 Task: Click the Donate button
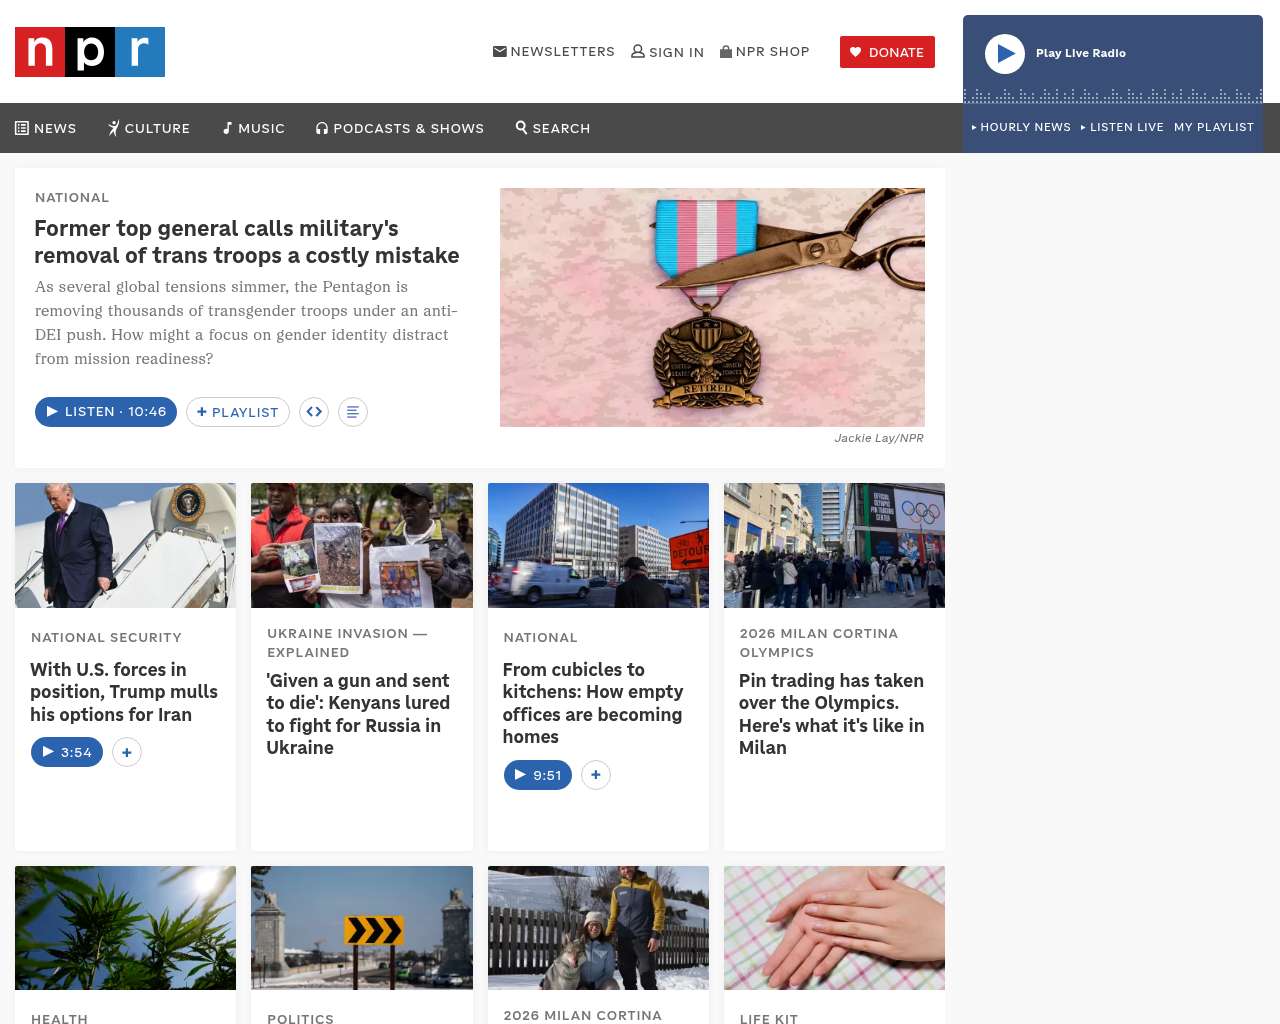pos(887,52)
